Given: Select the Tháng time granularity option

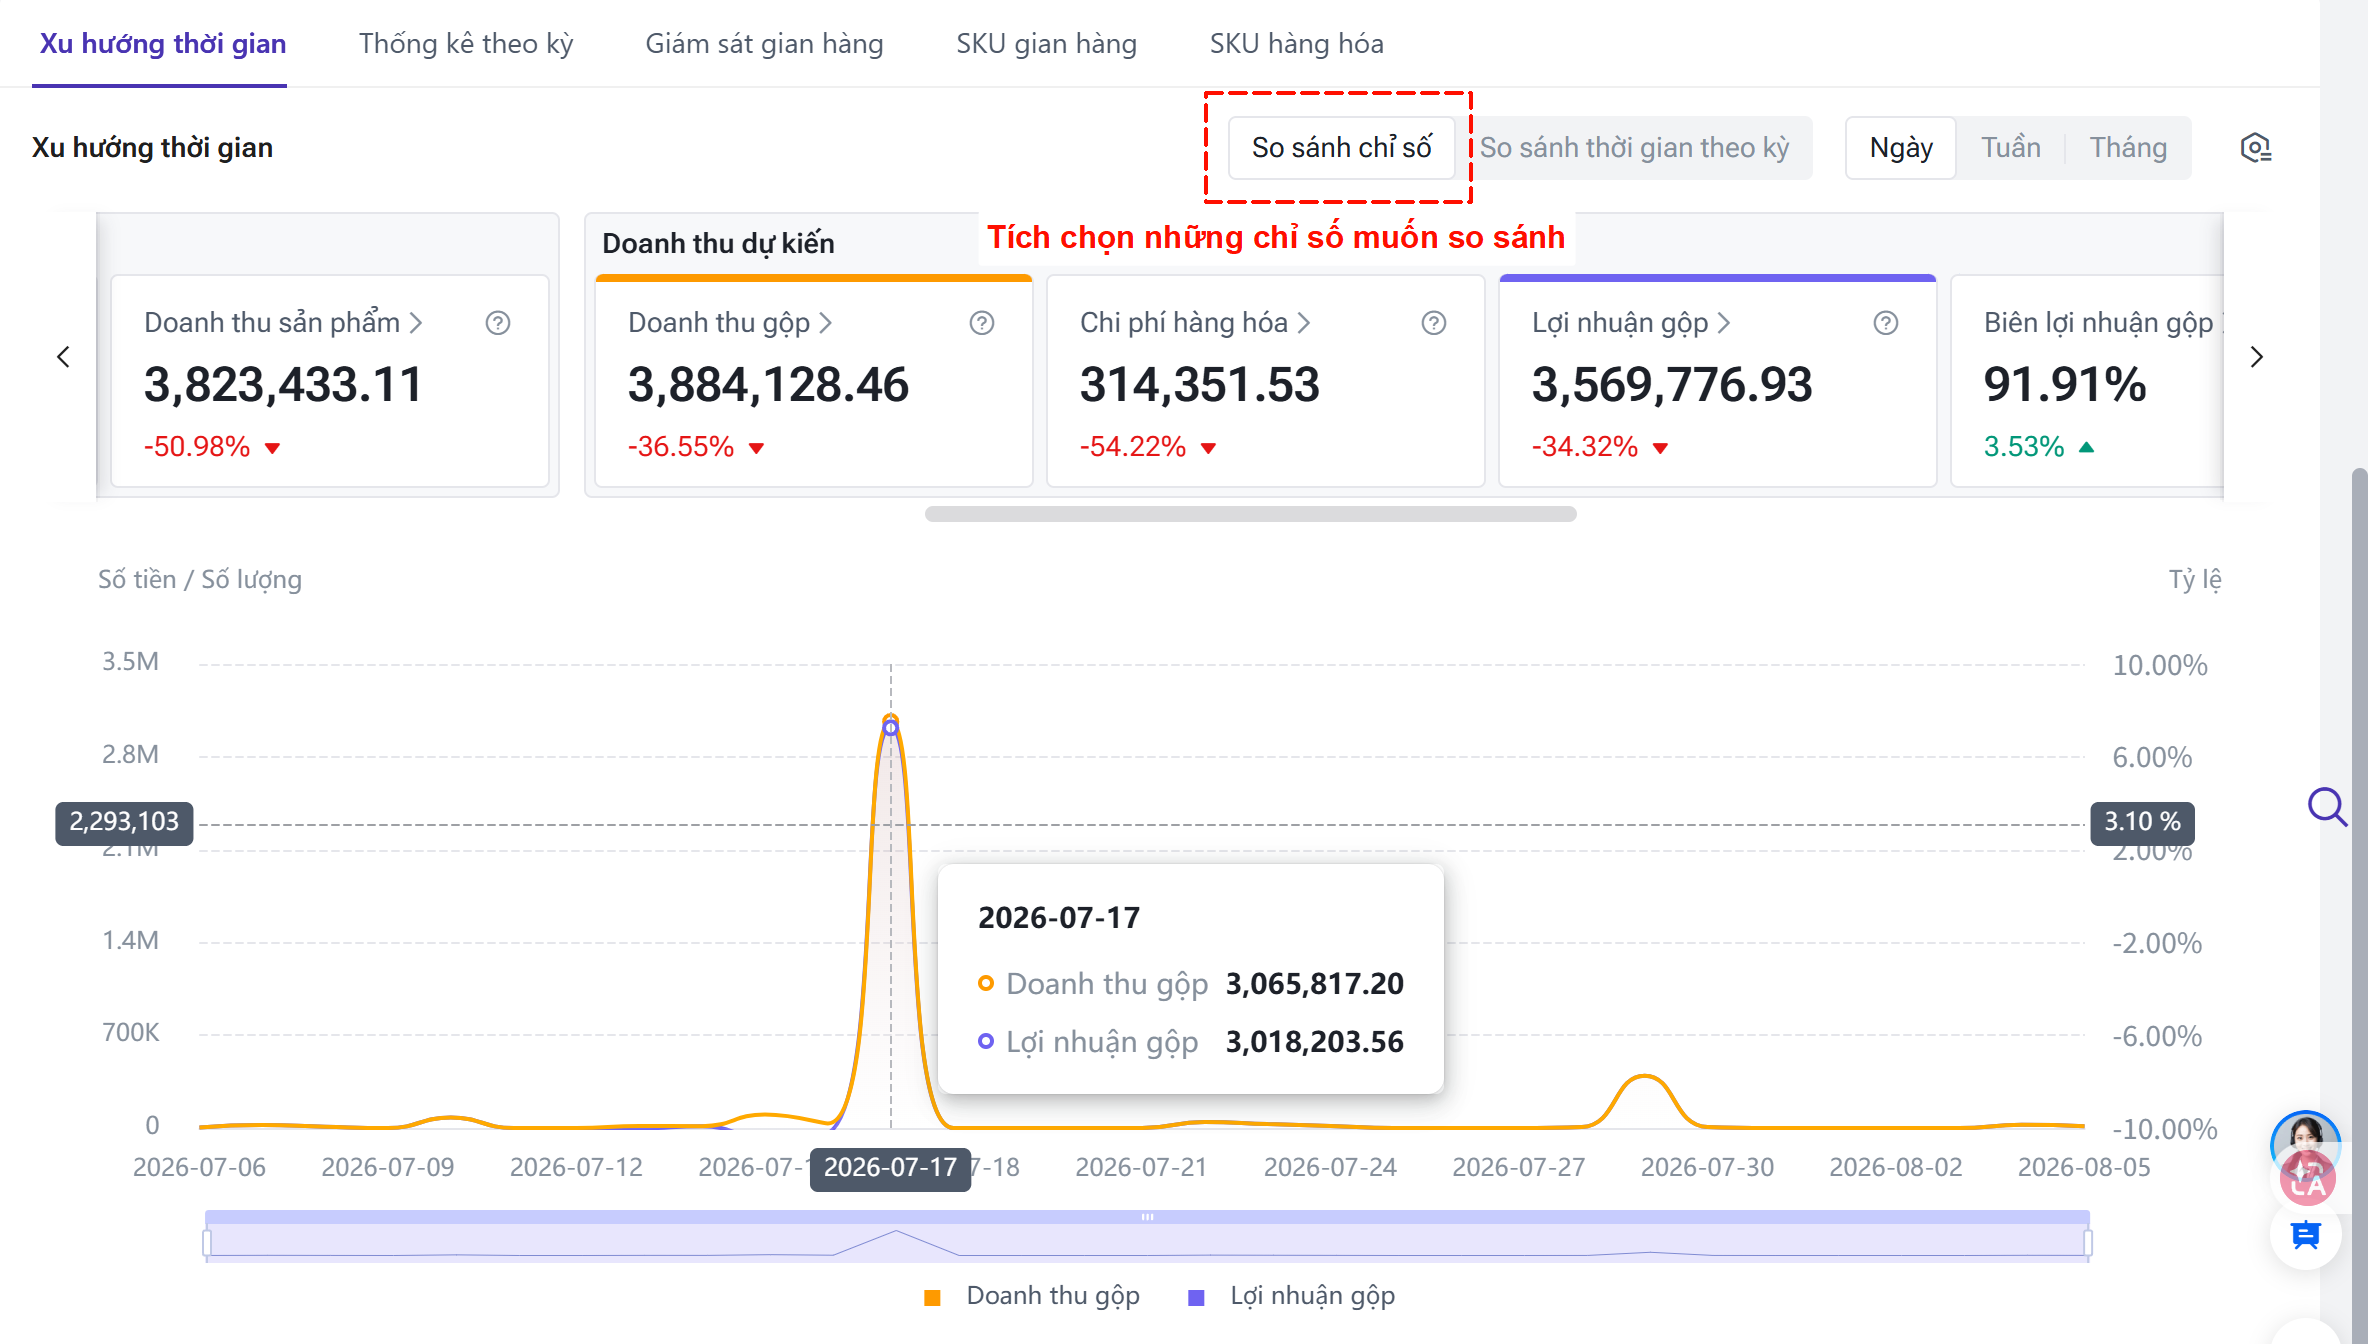Looking at the screenshot, I should (x=2128, y=148).
